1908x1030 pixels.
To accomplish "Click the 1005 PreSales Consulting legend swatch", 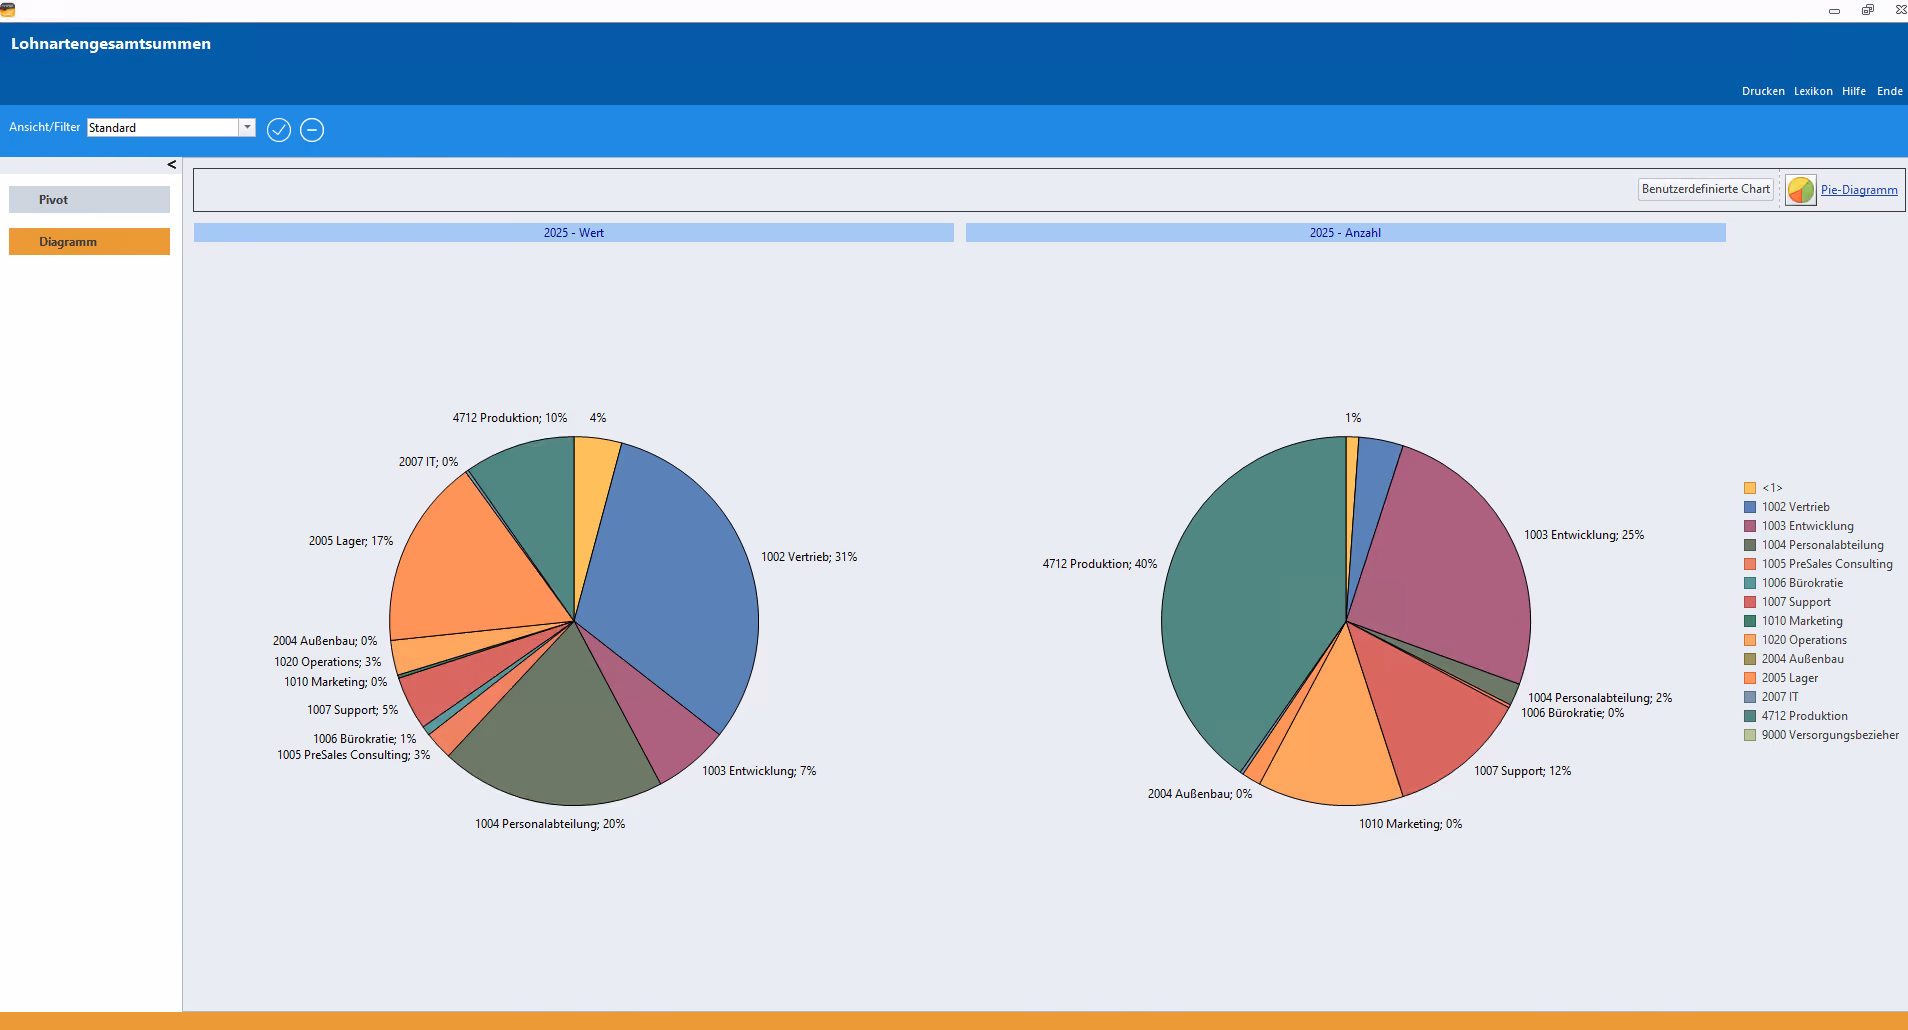I will tap(1750, 564).
